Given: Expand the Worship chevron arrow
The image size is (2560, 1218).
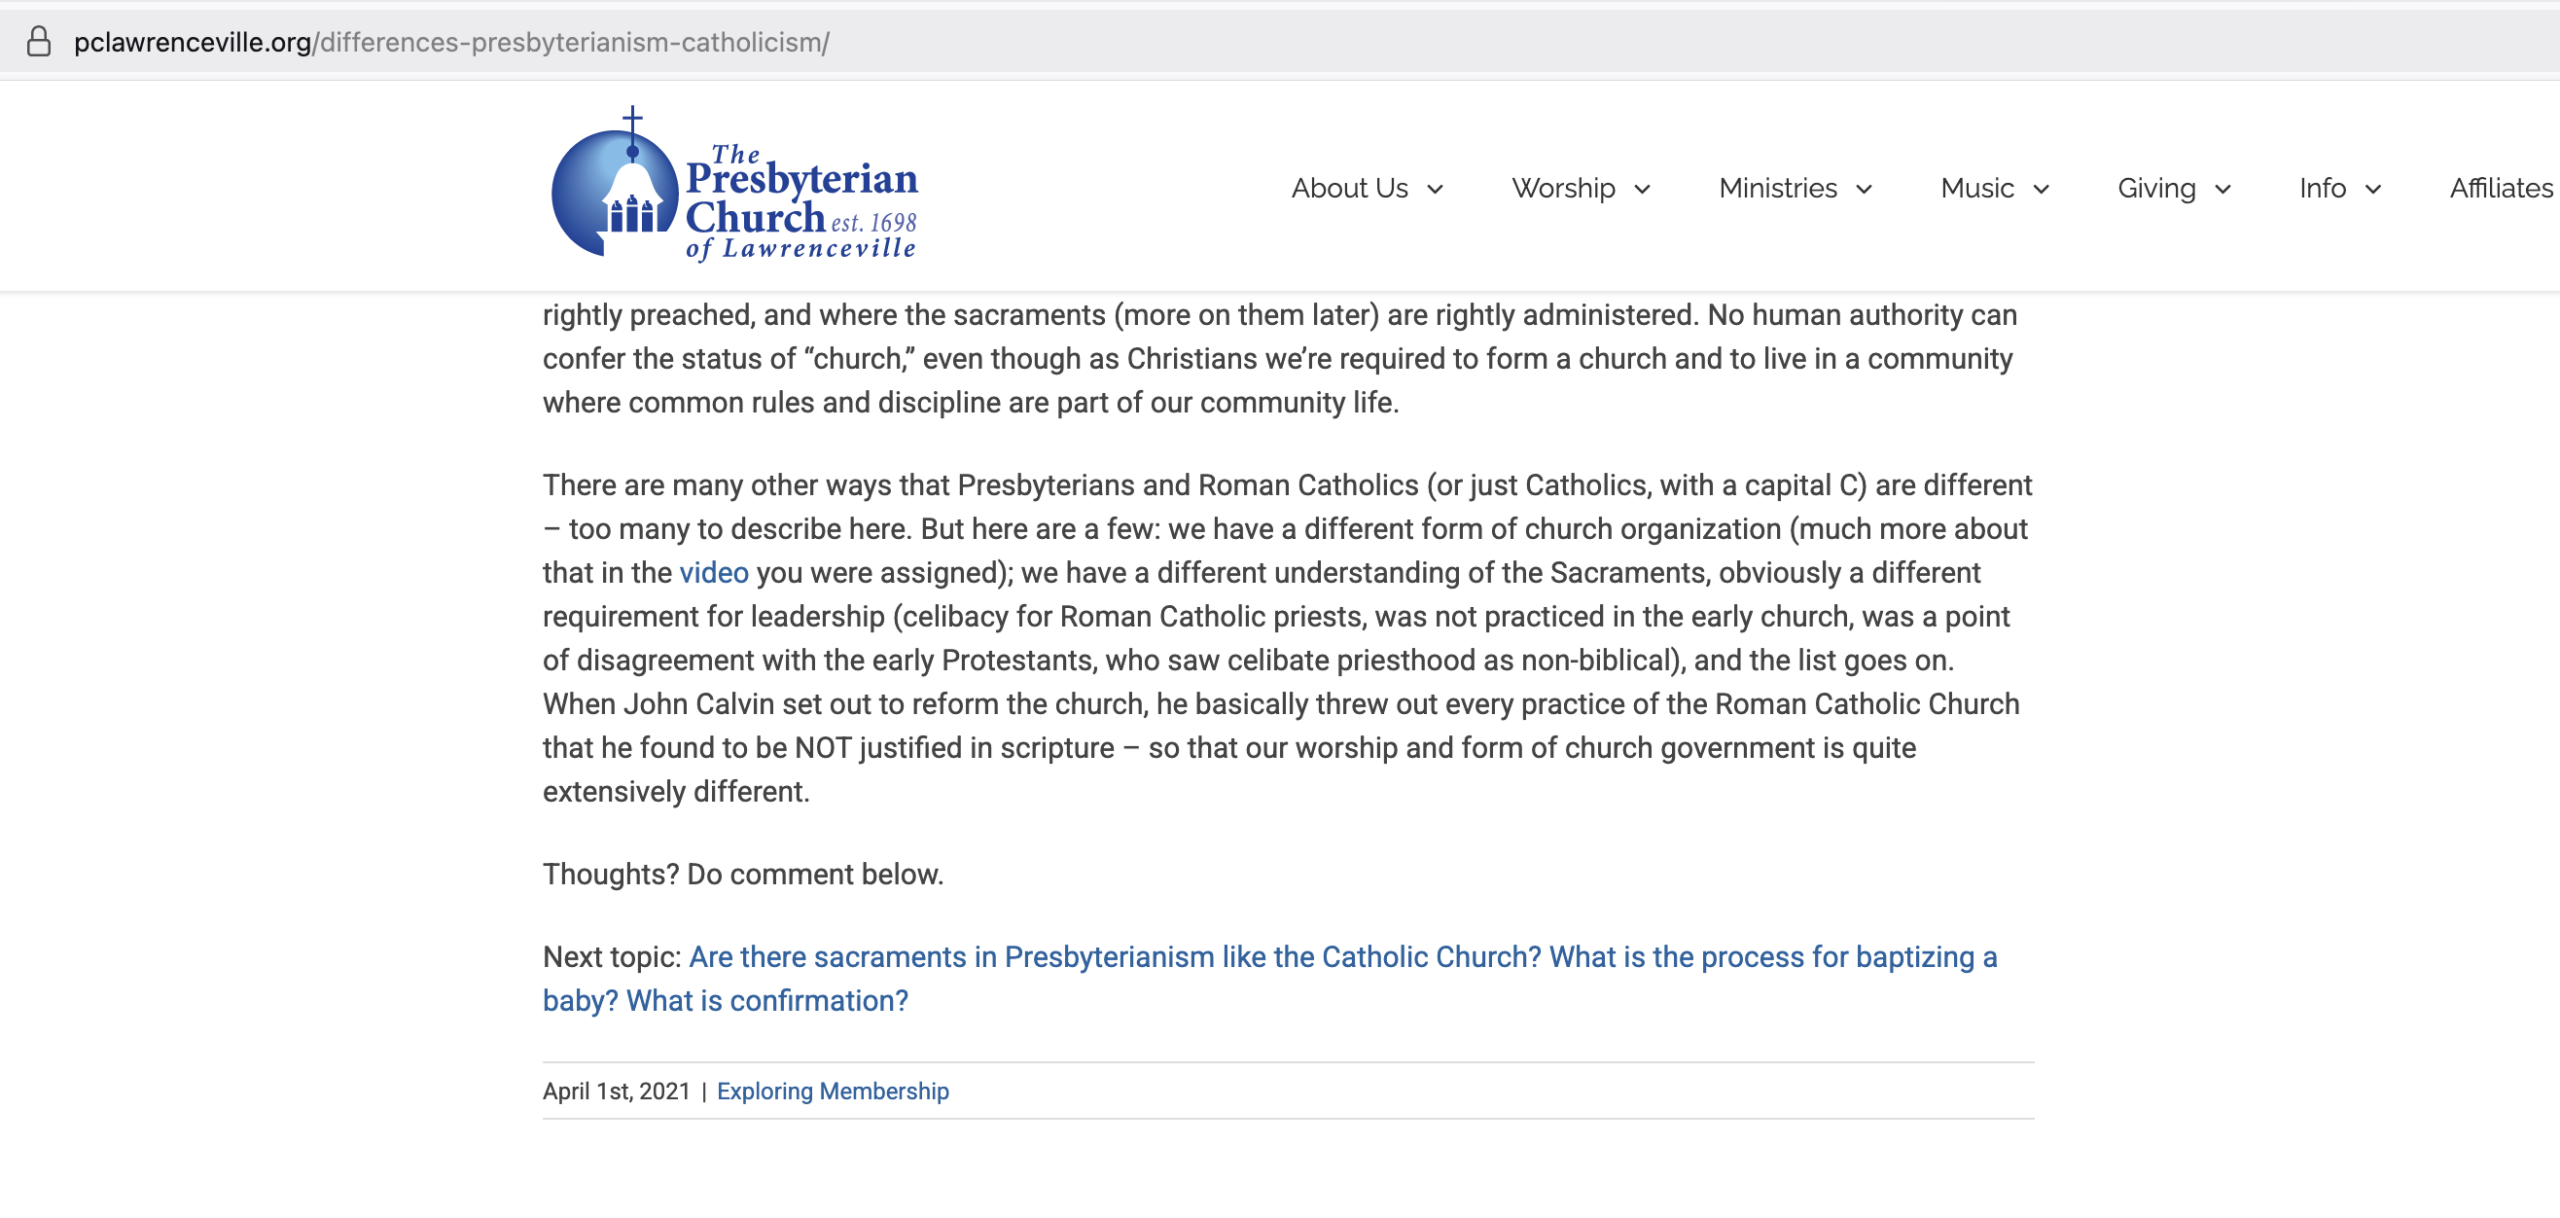Looking at the screenshot, I should [x=1642, y=190].
